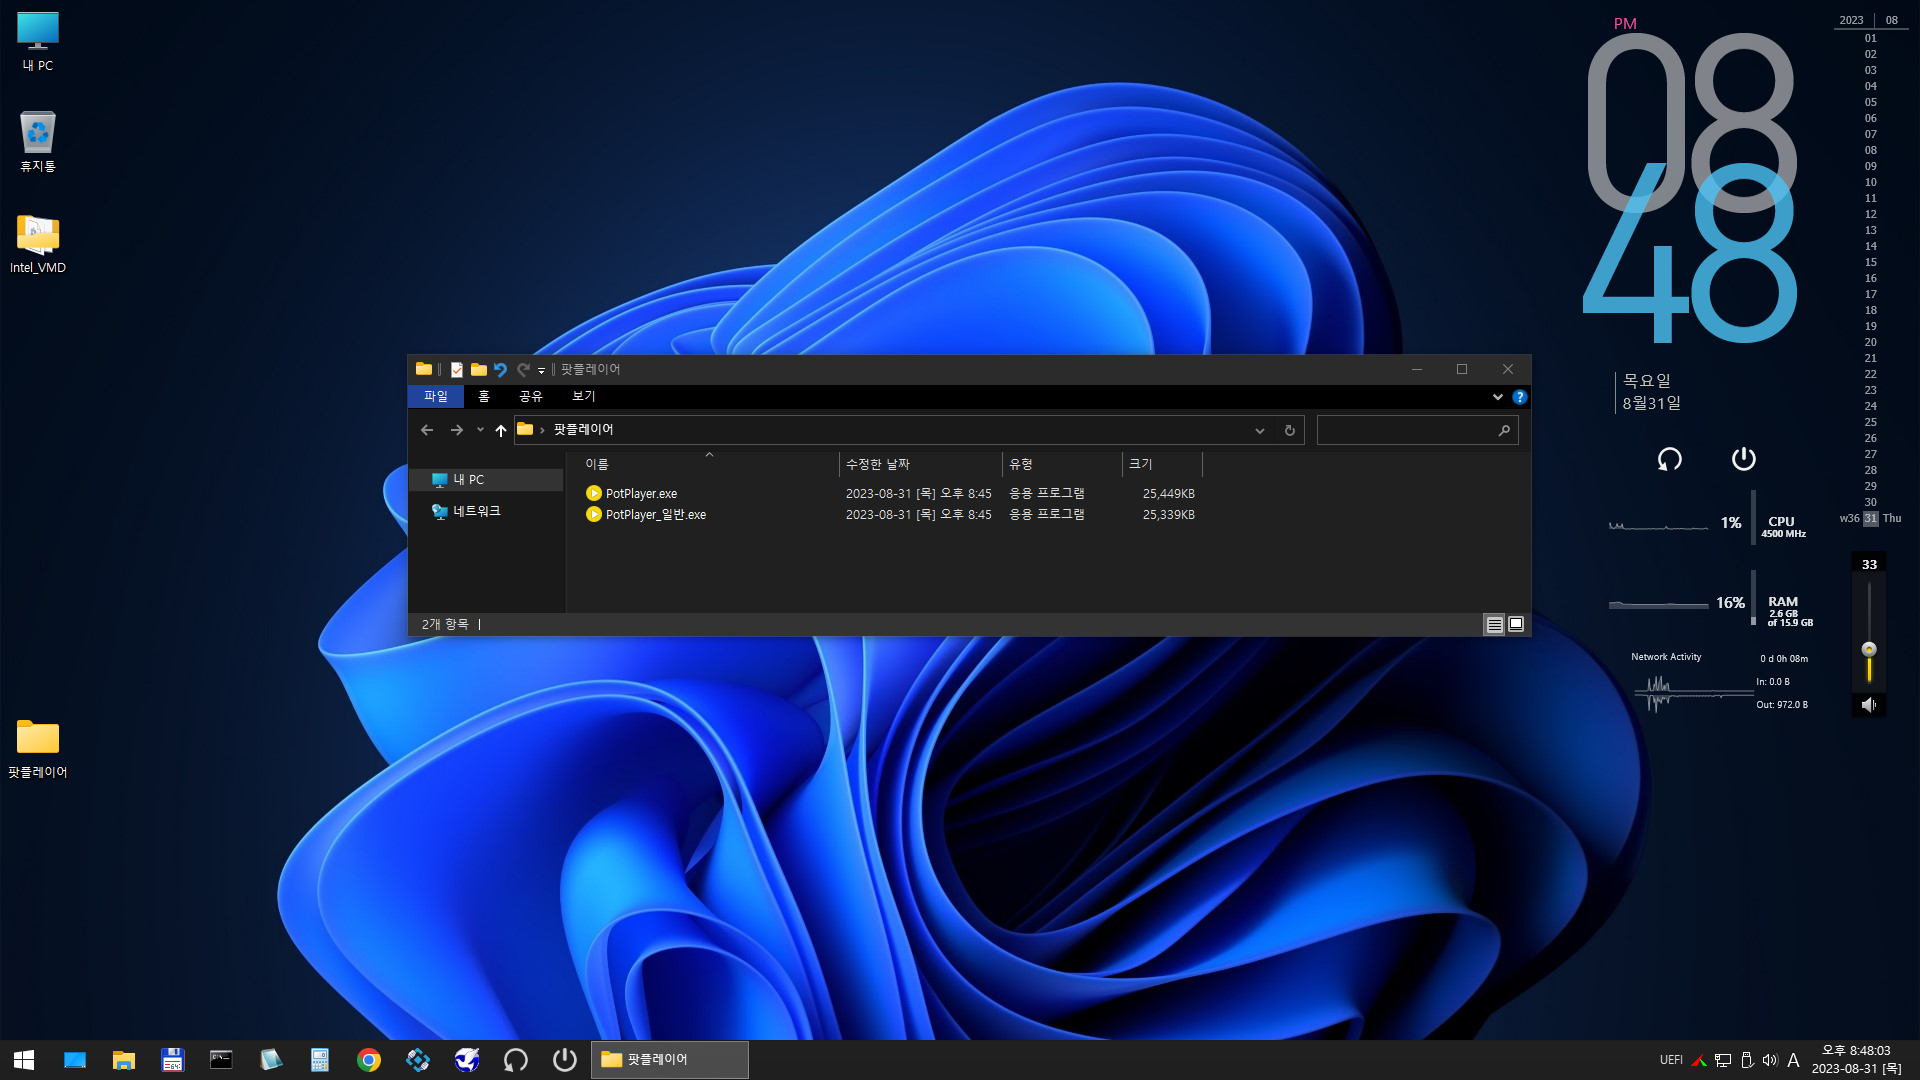Launch File Explorer from the taskbar
The height and width of the screenshot is (1080, 1920).
click(124, 1060)
